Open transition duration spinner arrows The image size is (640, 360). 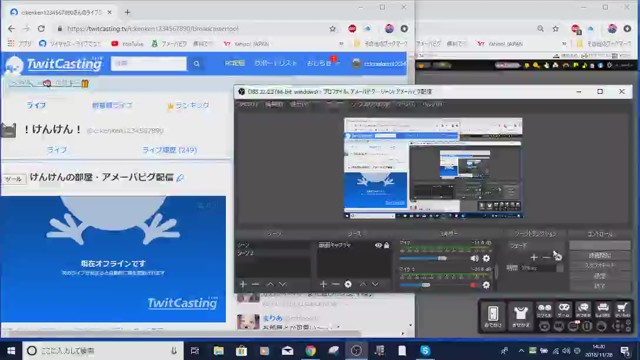coord(560,268)
